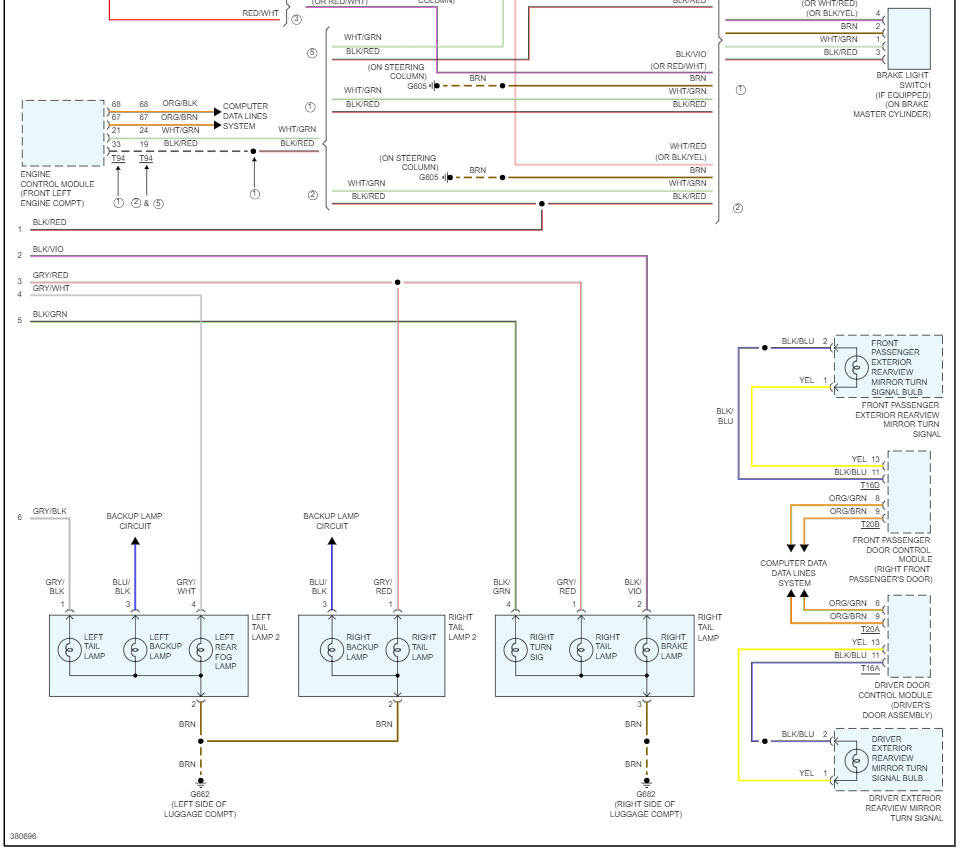Click connector label 'T16D'
The width and height of the screenshot is (967, 849).
870,485
